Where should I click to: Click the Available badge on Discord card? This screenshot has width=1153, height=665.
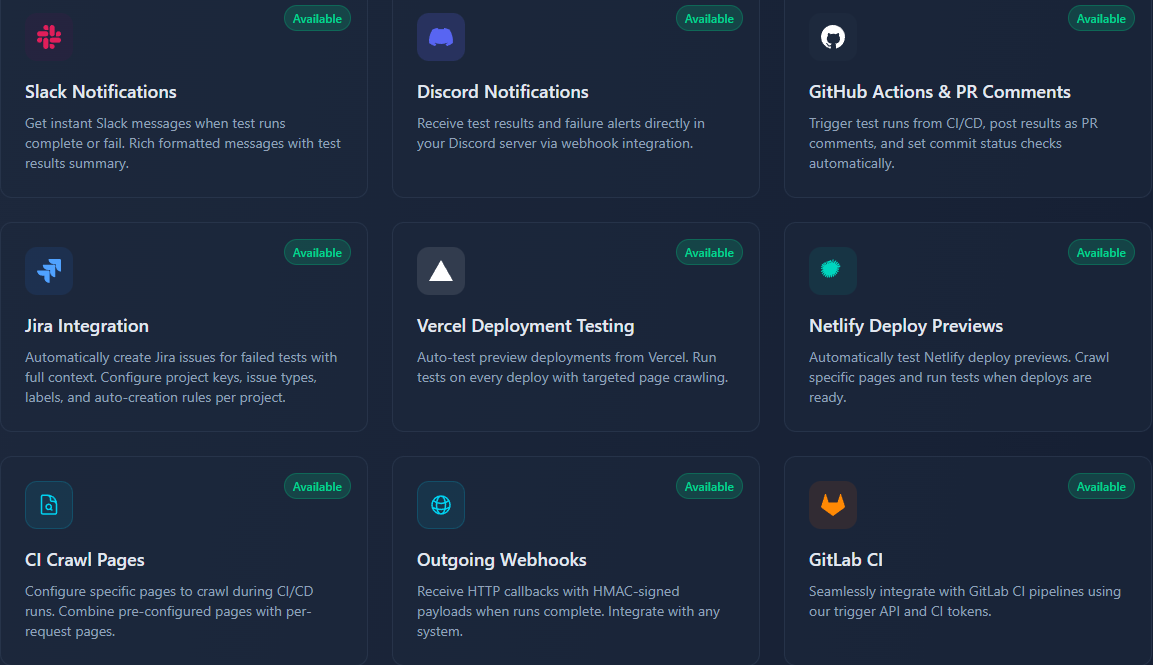(x=709, y=19)
